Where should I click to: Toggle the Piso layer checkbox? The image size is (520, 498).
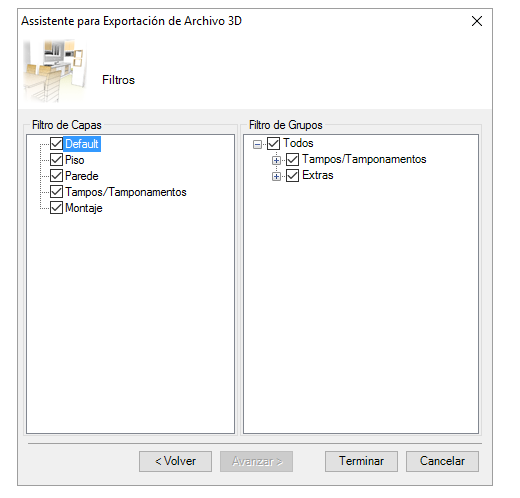pyautogui.click(x=56, y=160)
